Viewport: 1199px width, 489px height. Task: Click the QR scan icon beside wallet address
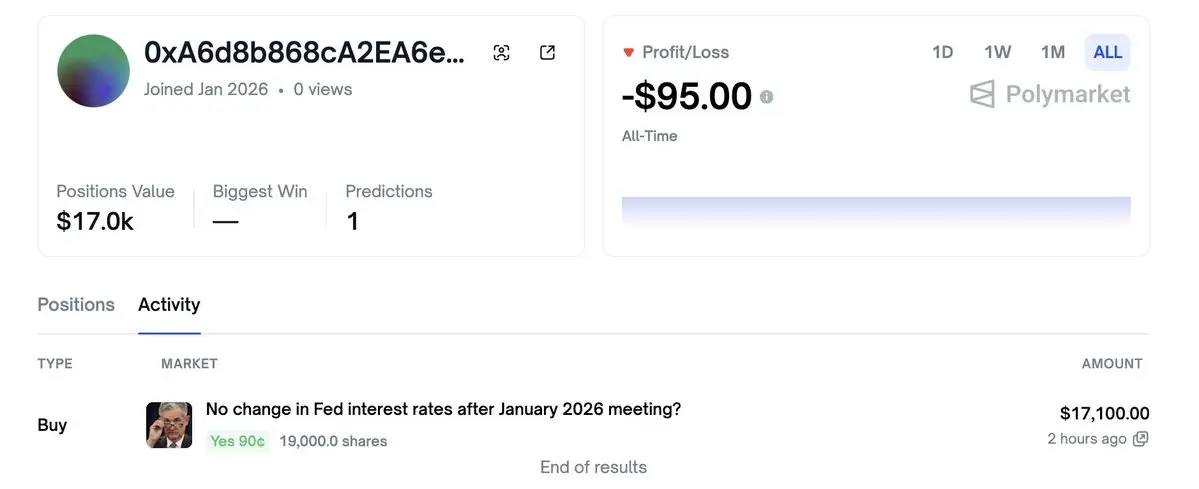tap(502, 53)
